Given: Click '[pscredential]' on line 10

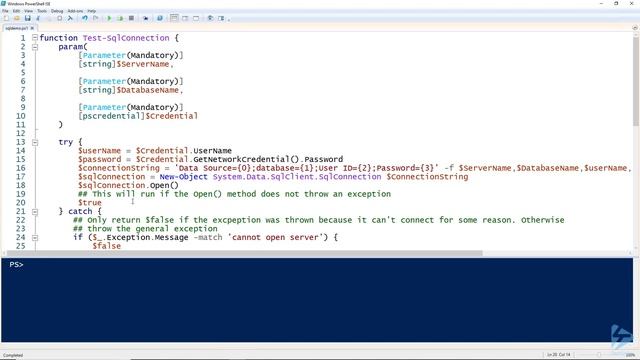Looking at the screenshot, I should pos(111,116).
